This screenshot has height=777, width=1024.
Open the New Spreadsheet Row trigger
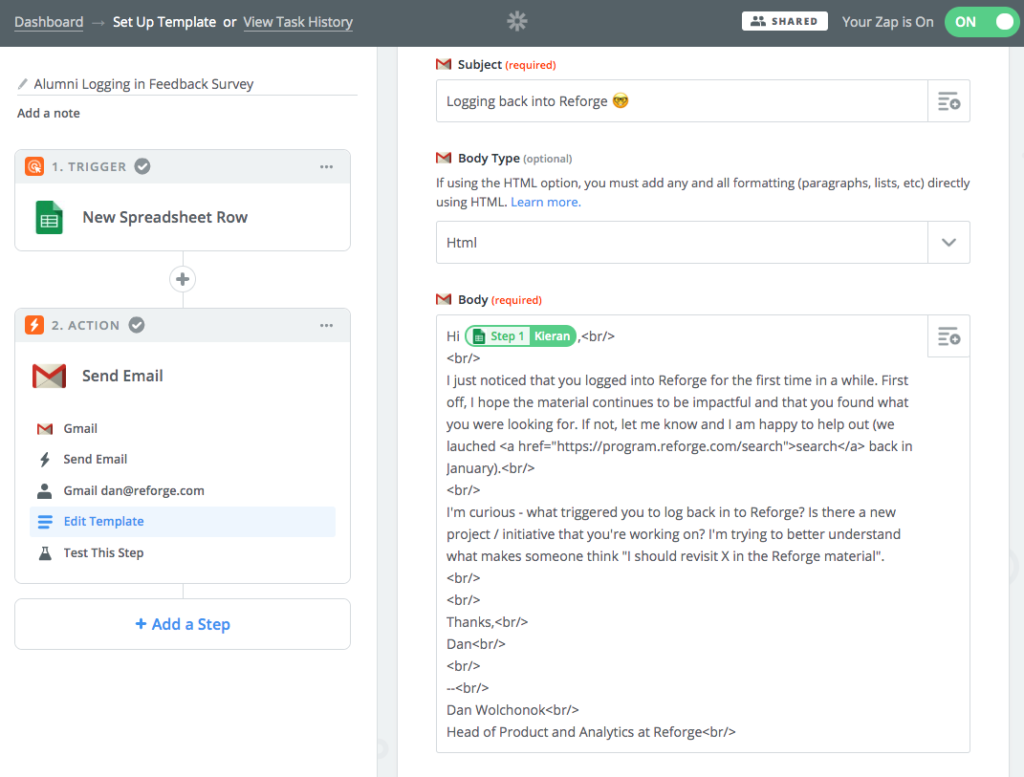click(183, 217)
